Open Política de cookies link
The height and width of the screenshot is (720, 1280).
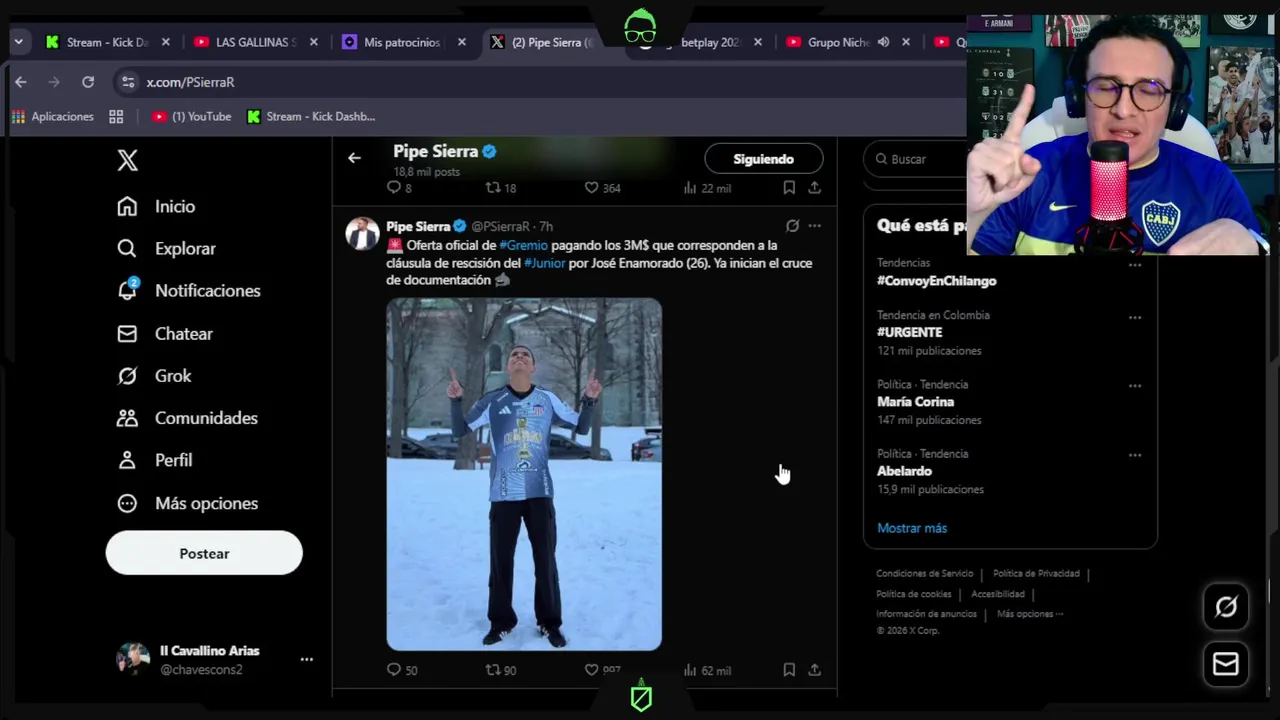[913, 594]
